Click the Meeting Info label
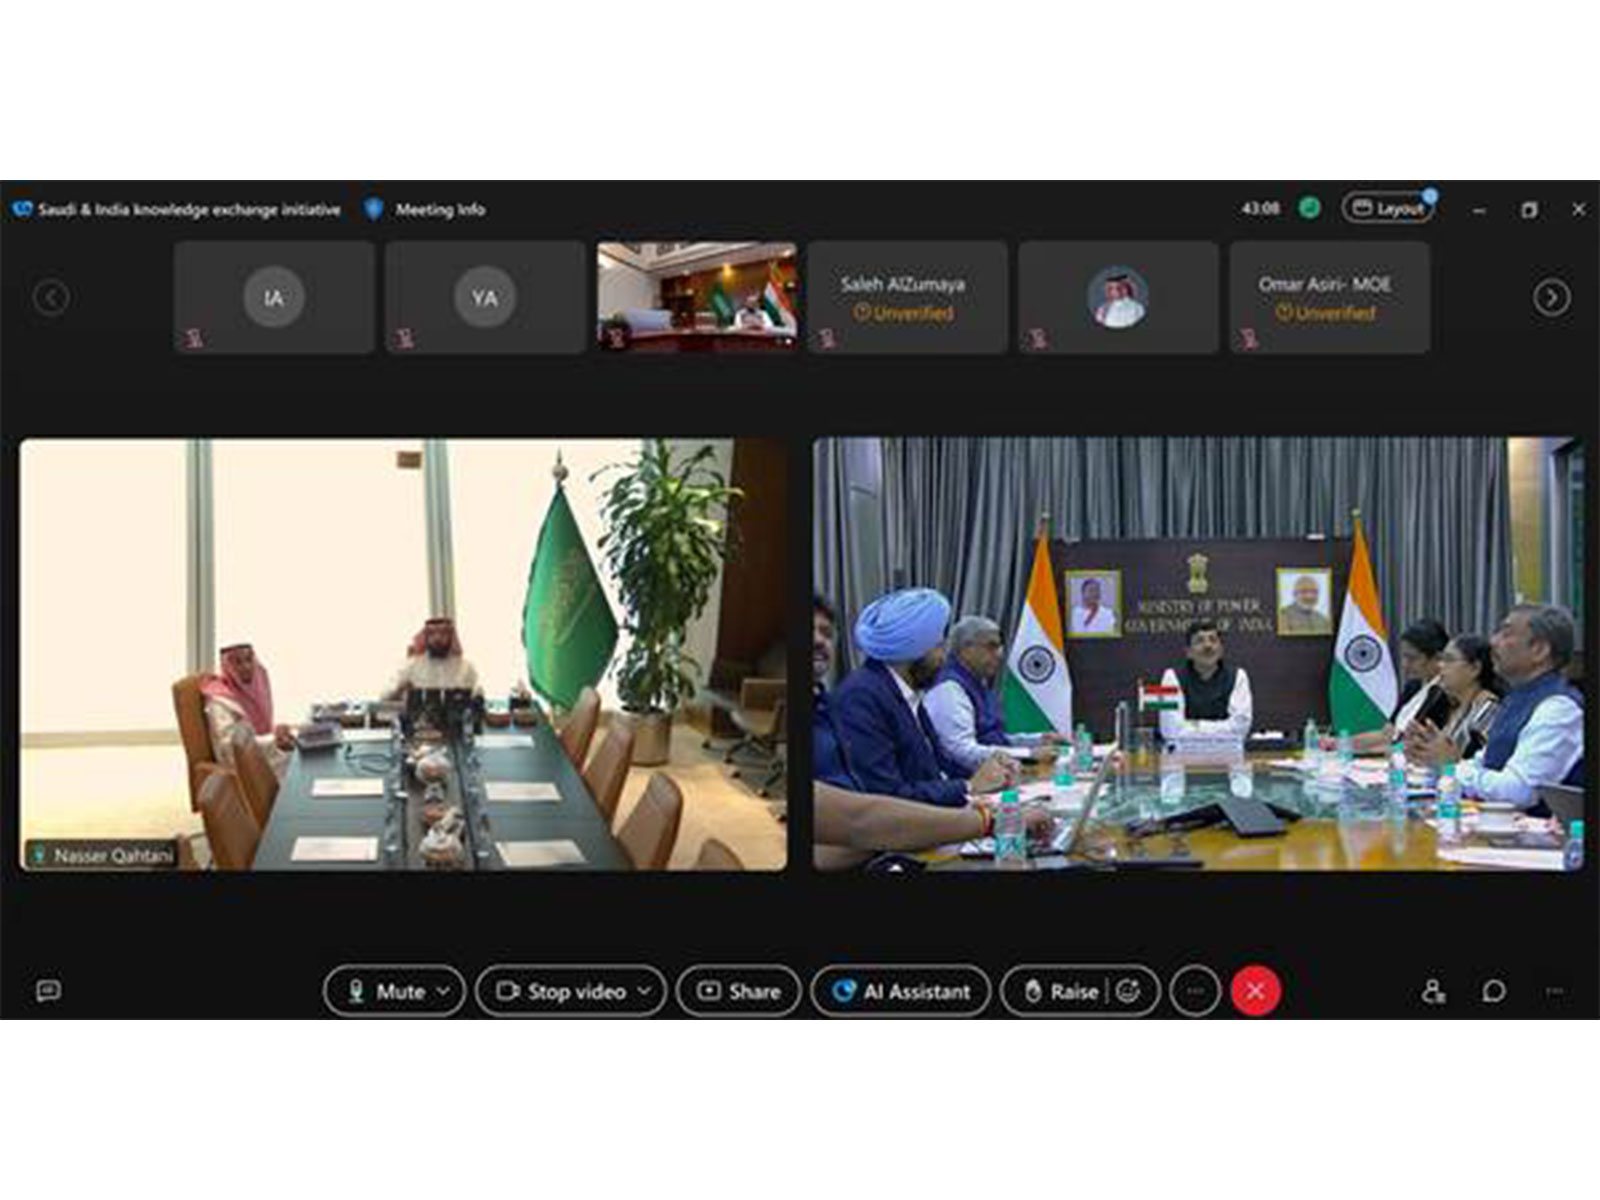This screenshot has height=1200, width=1600. click(440, 209)
